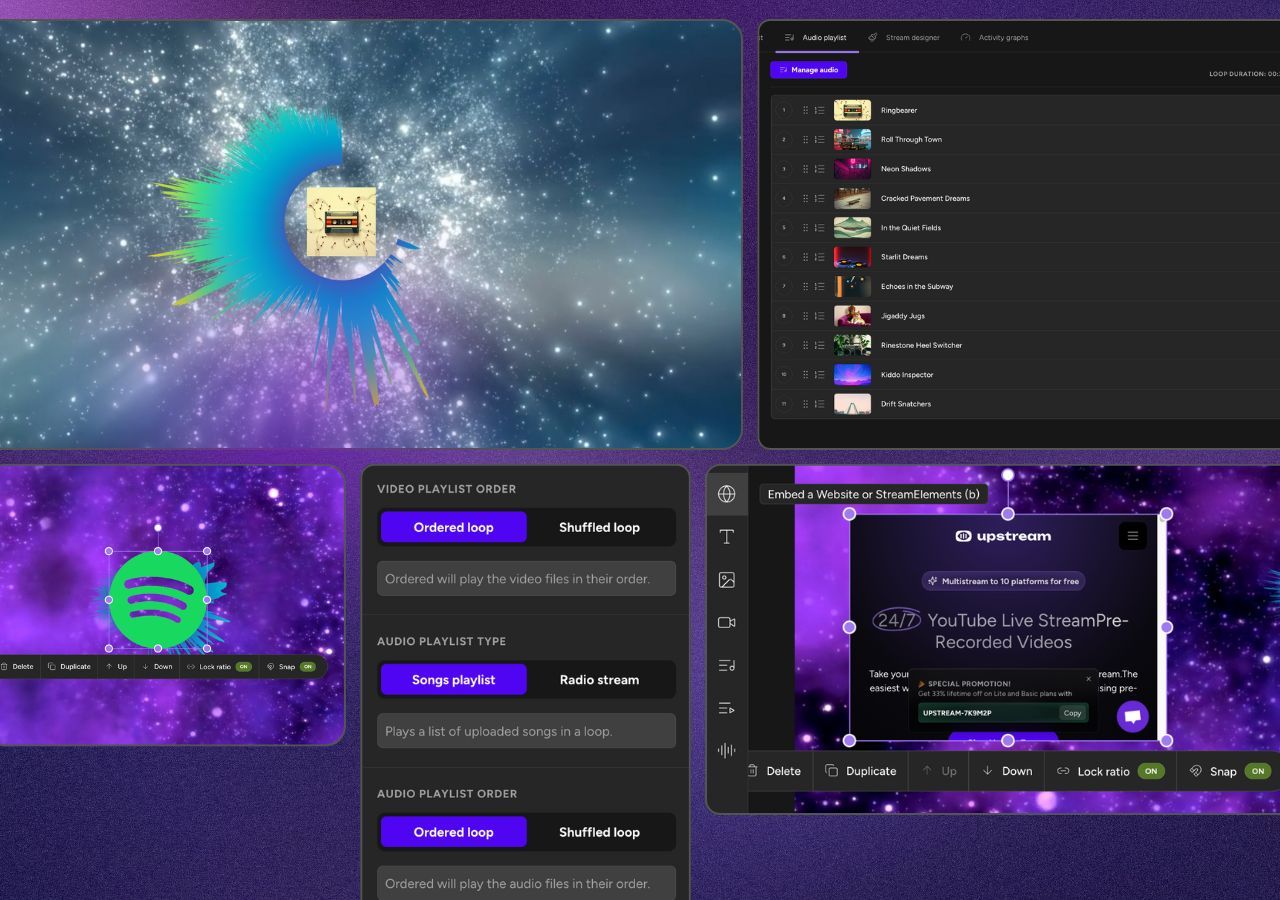Click the numbered-list icon on Cracked Pavement Dreams row
The width and height of the screenshot is (1280, 900).
[820, 198]
